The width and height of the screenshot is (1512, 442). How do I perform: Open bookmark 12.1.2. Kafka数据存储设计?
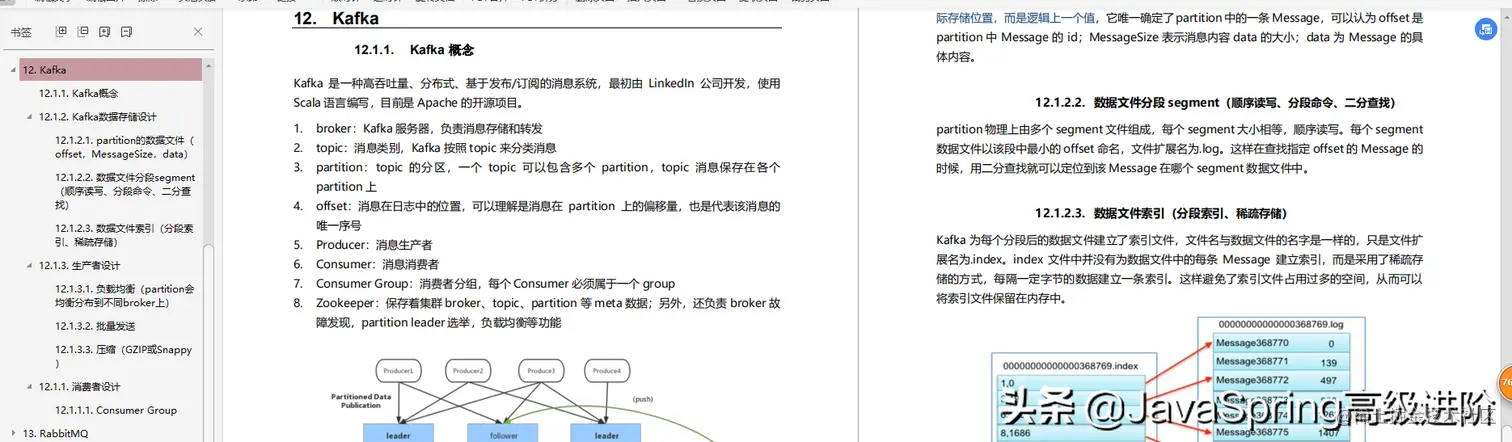[98, 117]
